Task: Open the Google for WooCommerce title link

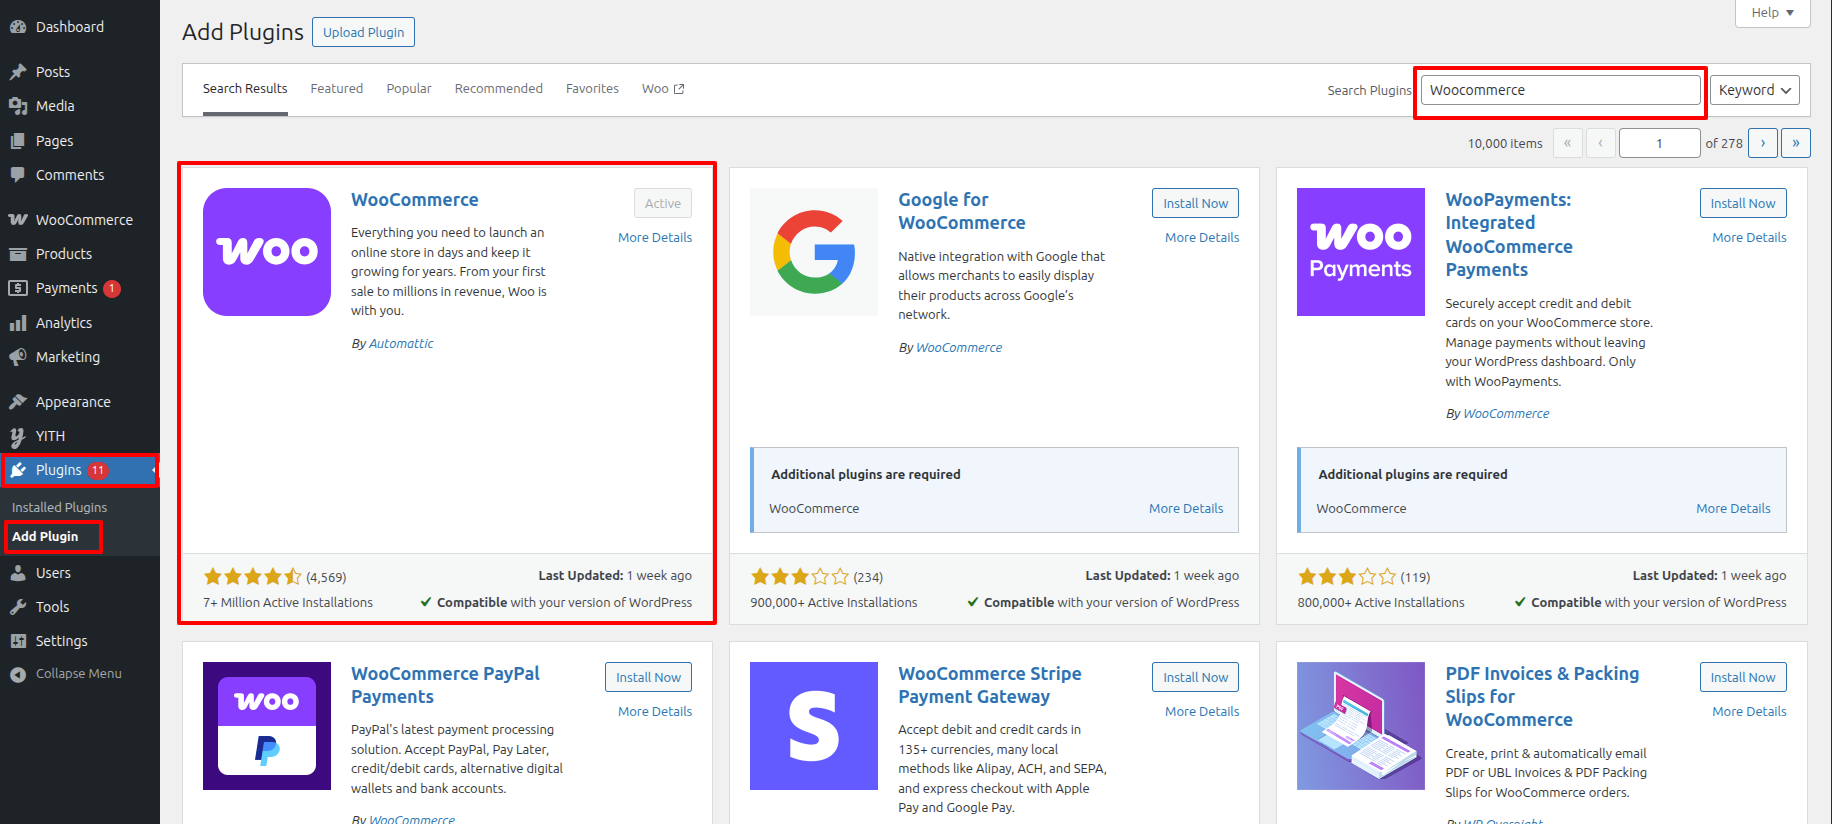Action: tap(962, 211)
